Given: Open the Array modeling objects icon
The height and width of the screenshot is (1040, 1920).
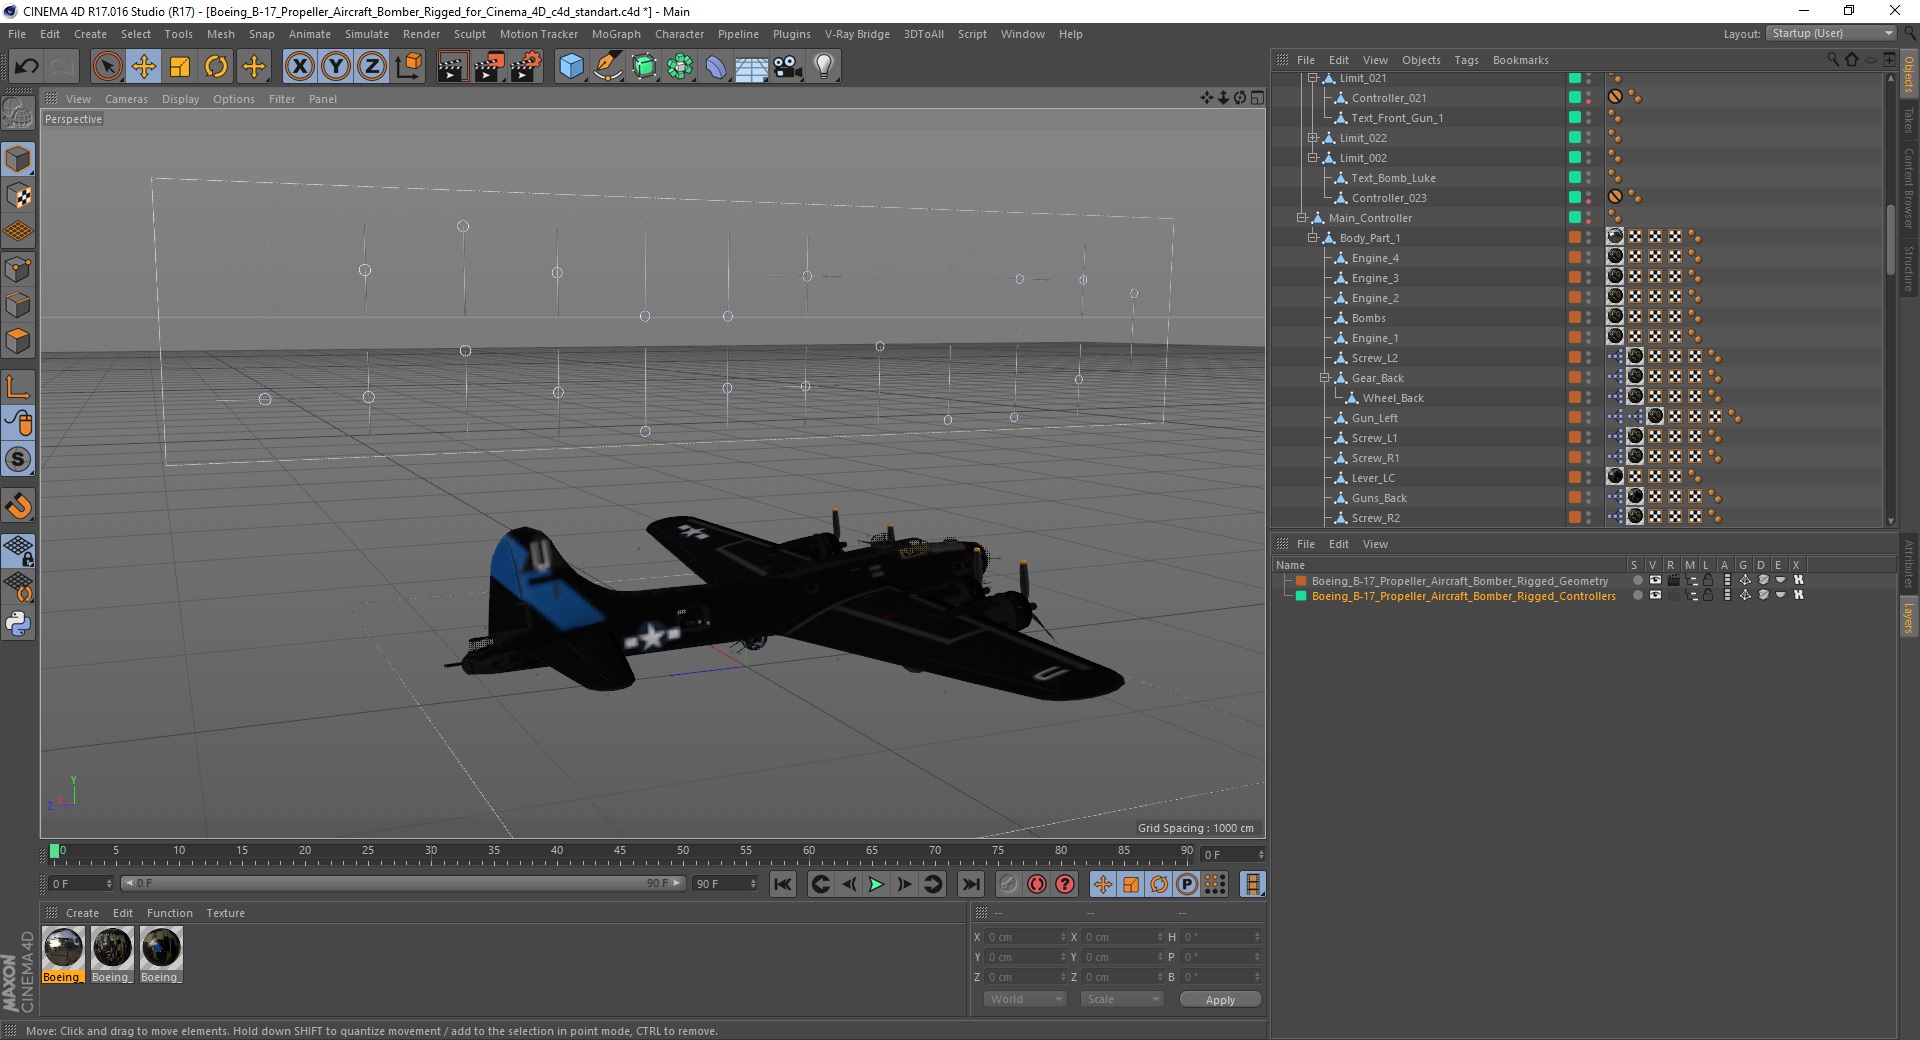Looking at the screenshot, I should point(680,67).
